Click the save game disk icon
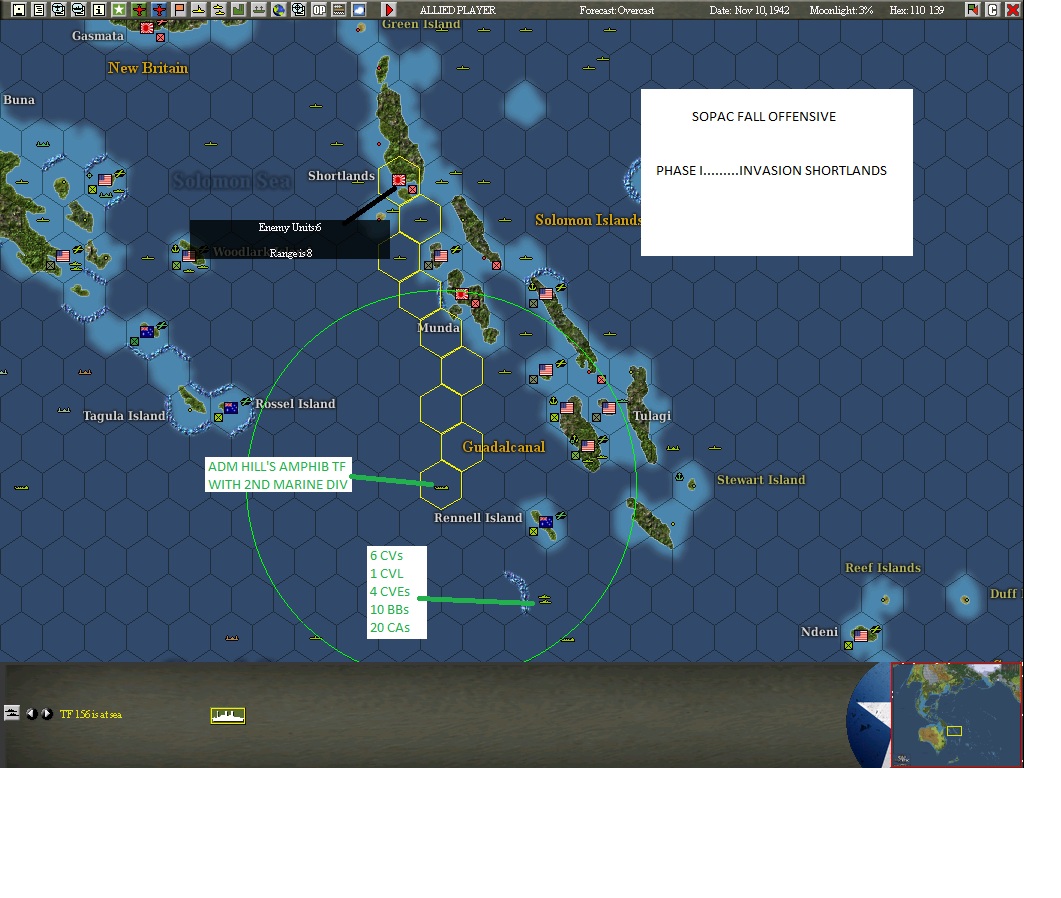Screen dimensions: 1061x898 [x=19, y=9]
